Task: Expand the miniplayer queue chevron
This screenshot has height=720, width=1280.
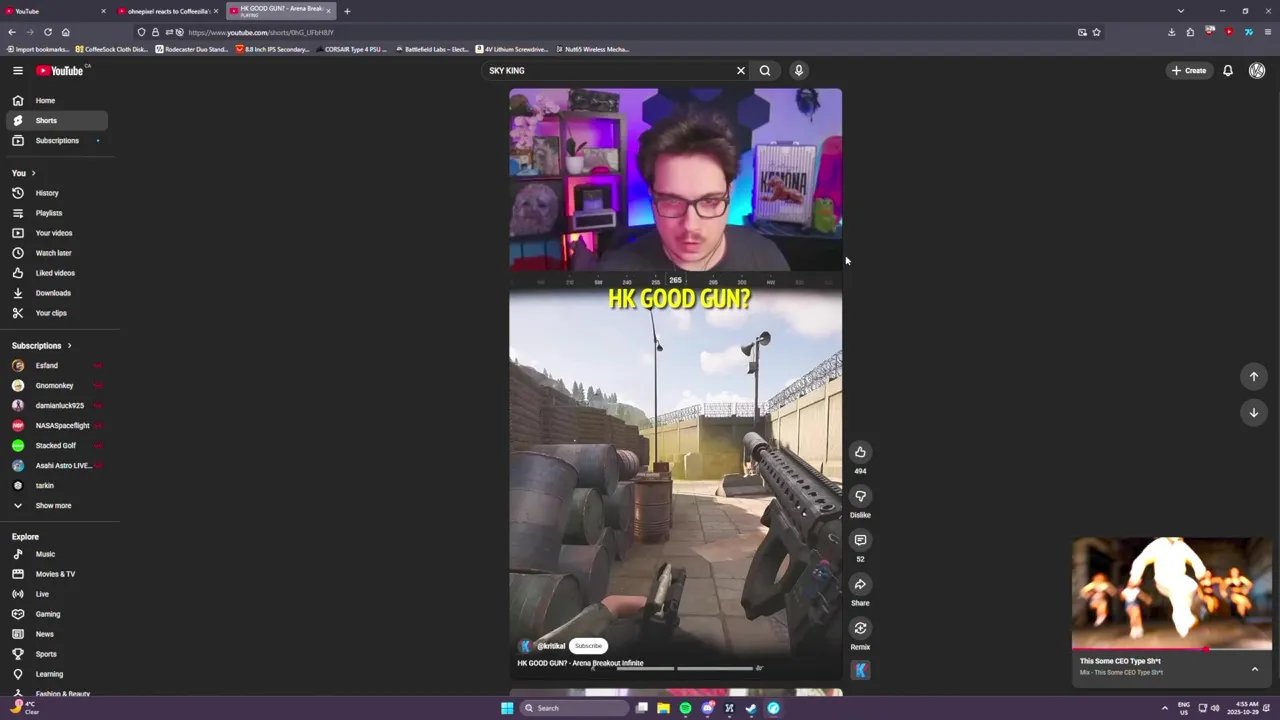Action: (1255, 669)
